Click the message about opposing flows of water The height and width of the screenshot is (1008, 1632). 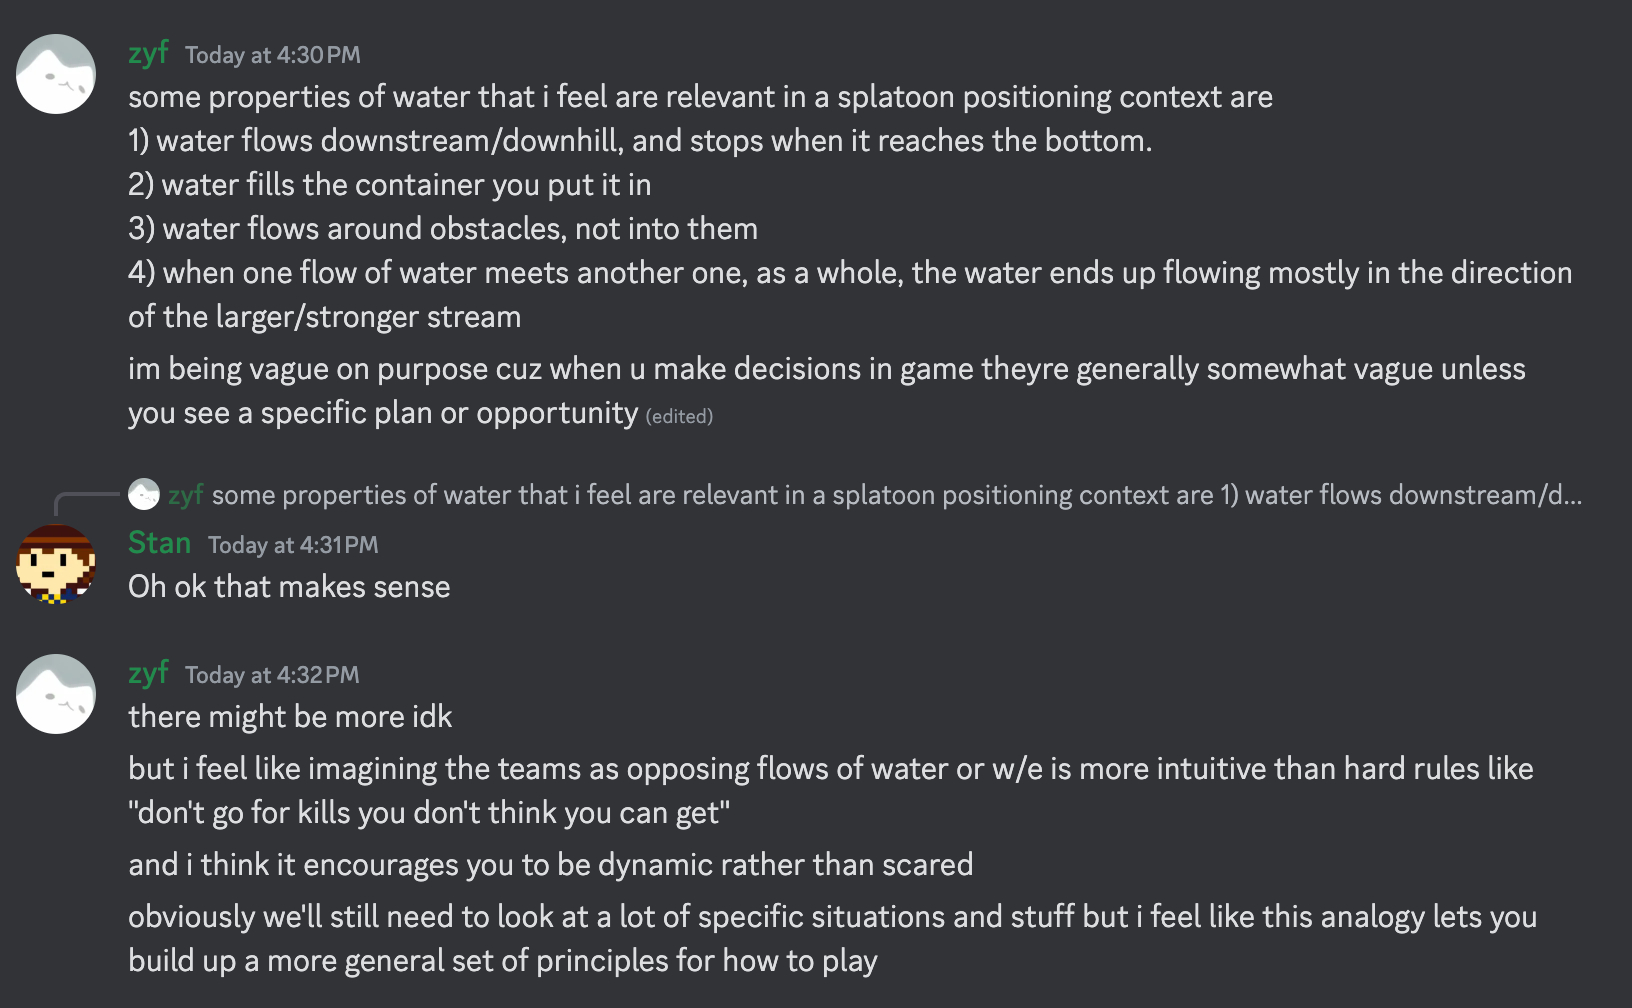tap(830, 769)
